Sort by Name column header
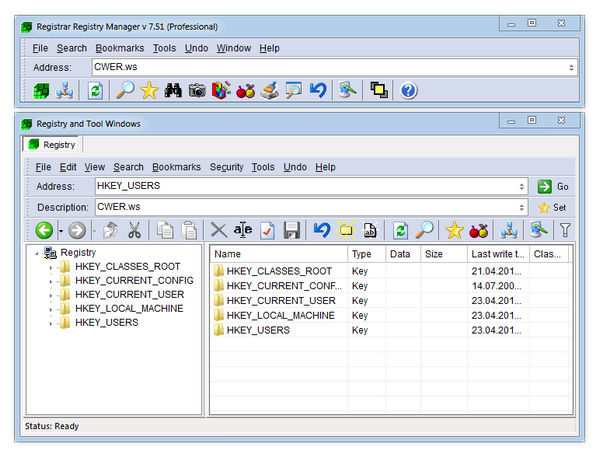This screenshot has width=600, height=458. click(x=279, y=254)
